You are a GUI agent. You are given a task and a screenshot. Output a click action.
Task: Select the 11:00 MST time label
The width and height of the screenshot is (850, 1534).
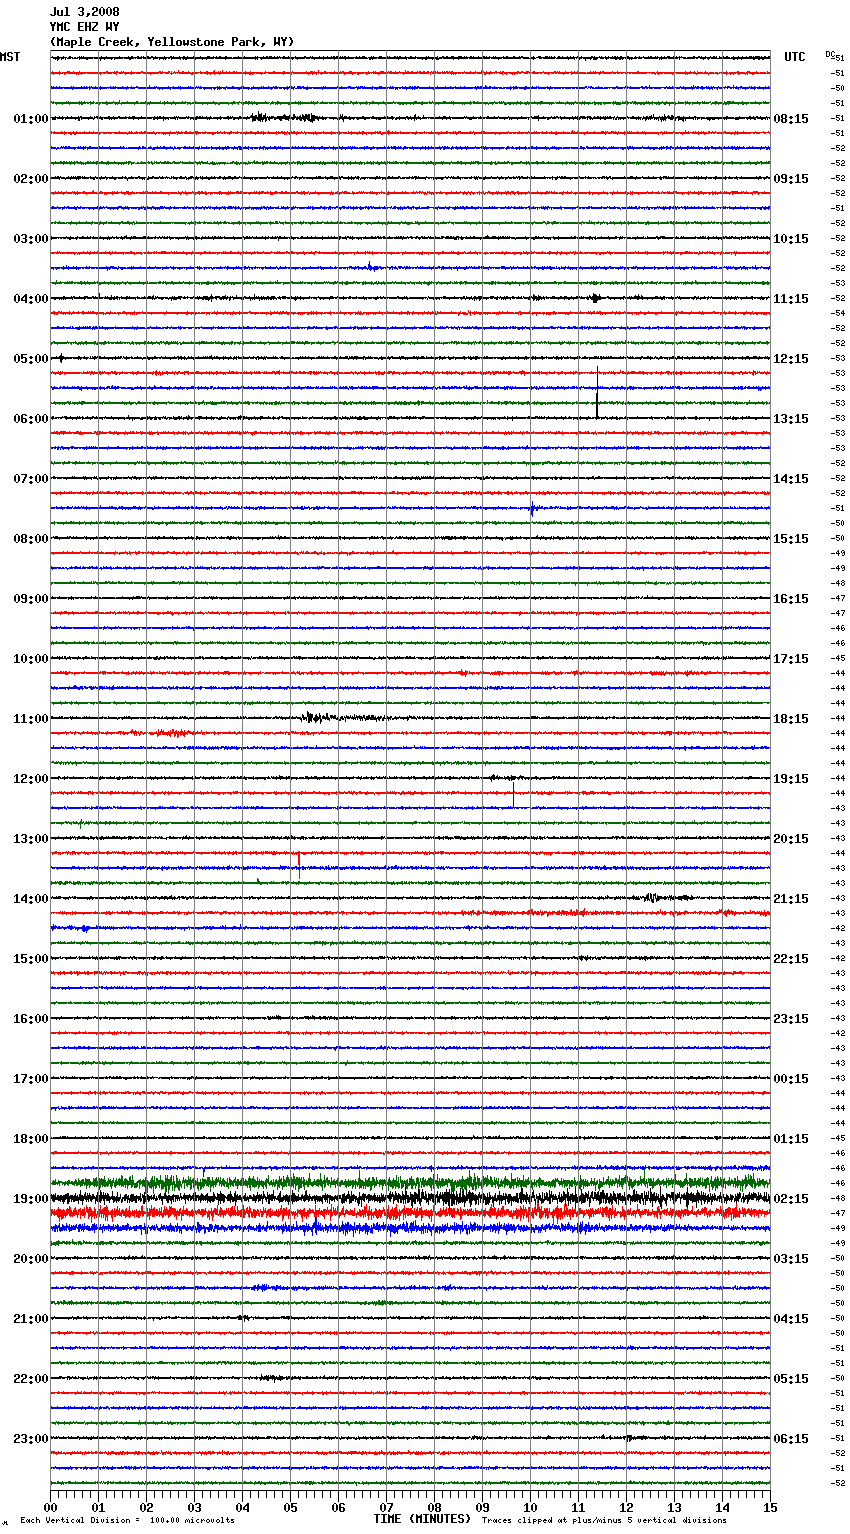[31, 719]
